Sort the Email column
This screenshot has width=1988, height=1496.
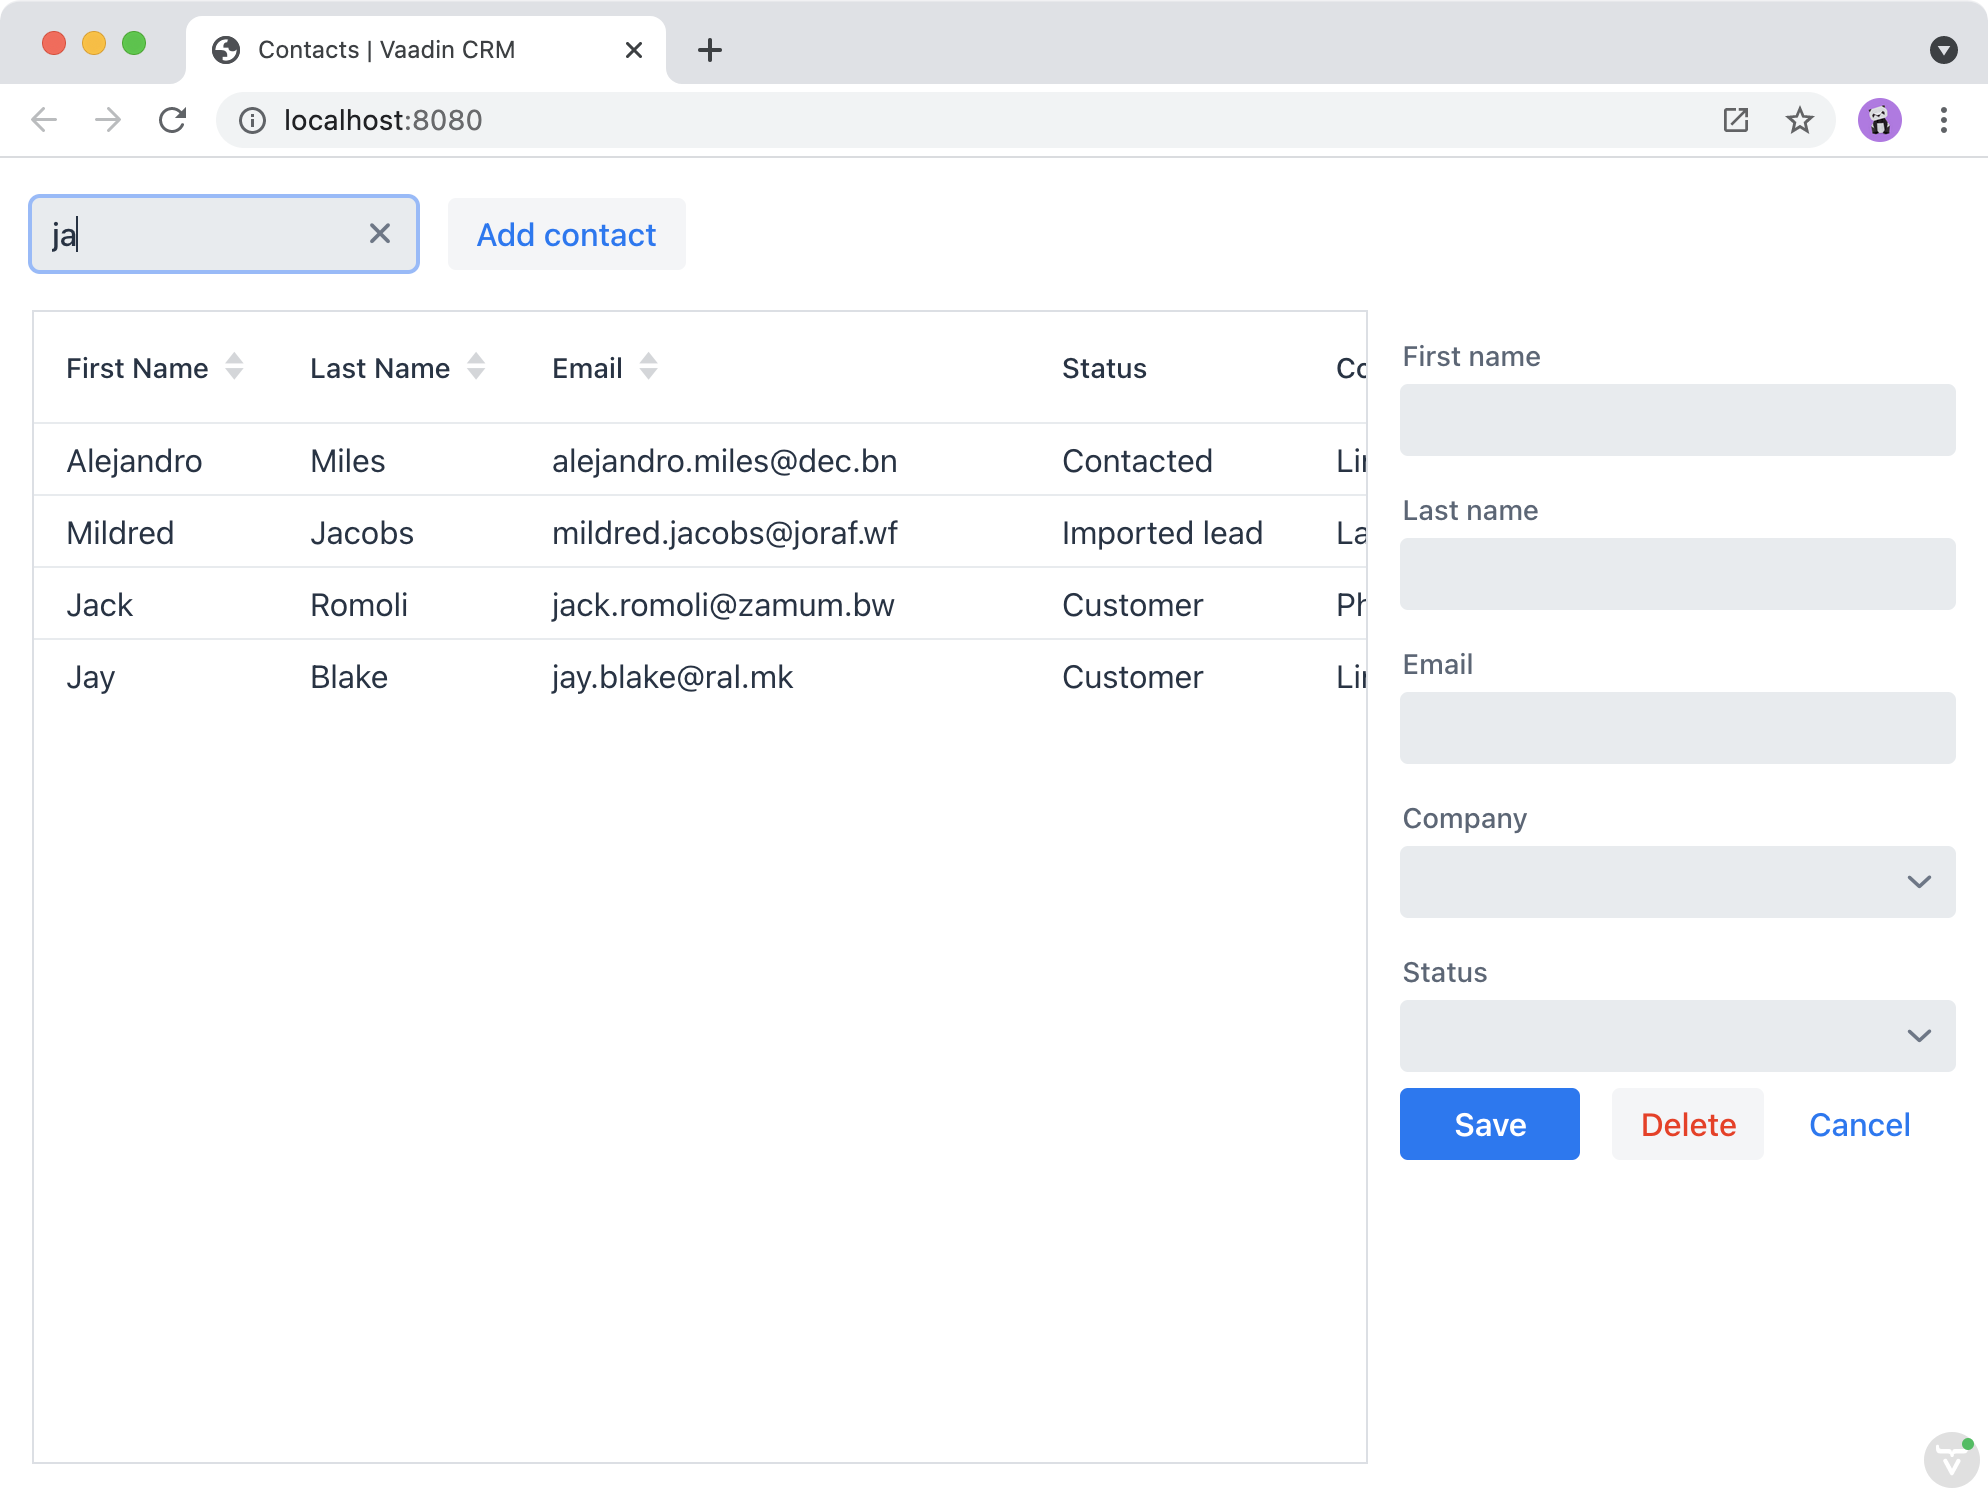pyautogui.click(x=648, y=367)
